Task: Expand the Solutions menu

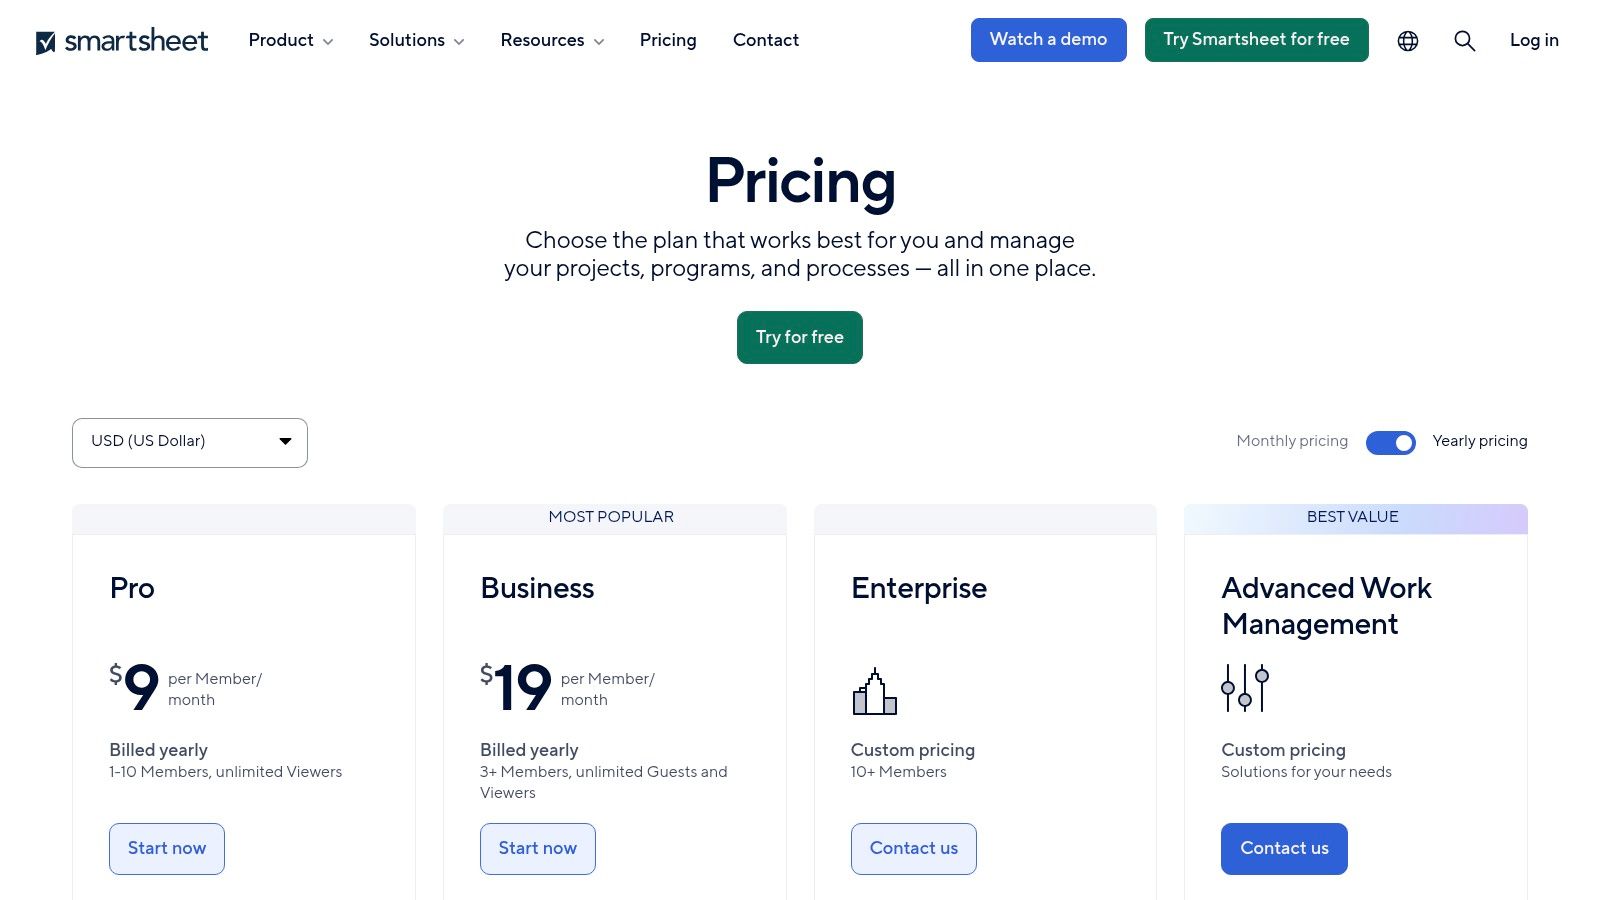Action: [416, 40]
